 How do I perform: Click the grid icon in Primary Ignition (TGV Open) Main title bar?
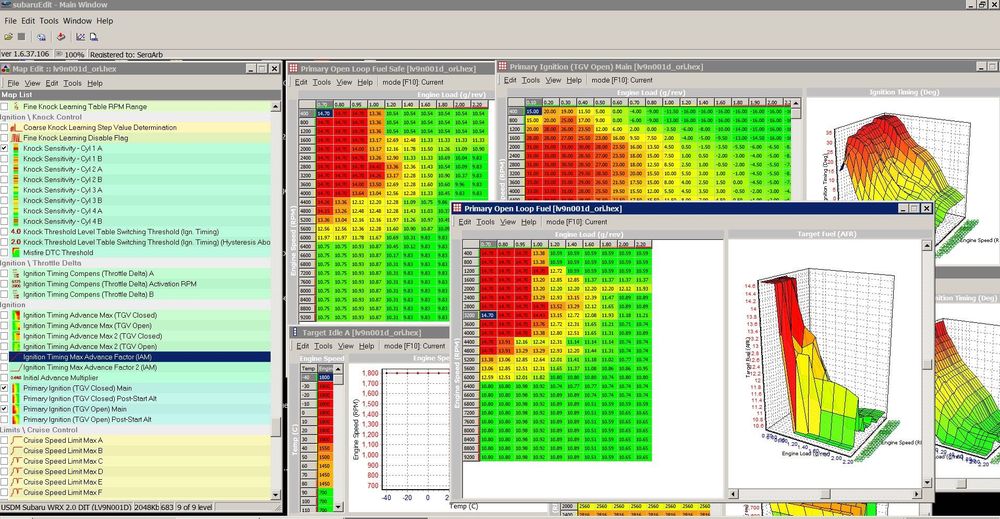[x=503, y=66]
